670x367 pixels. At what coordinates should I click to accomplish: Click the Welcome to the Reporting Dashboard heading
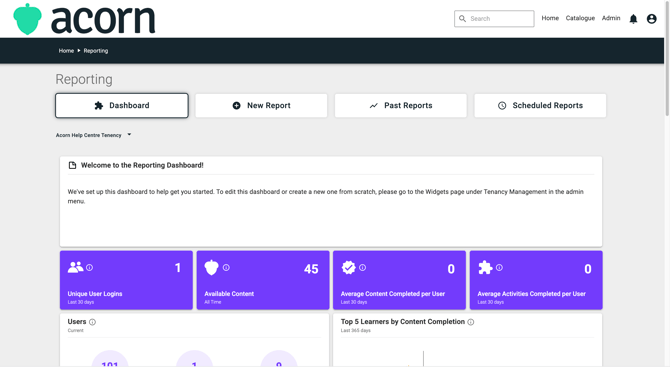click(x=142, y=165)
